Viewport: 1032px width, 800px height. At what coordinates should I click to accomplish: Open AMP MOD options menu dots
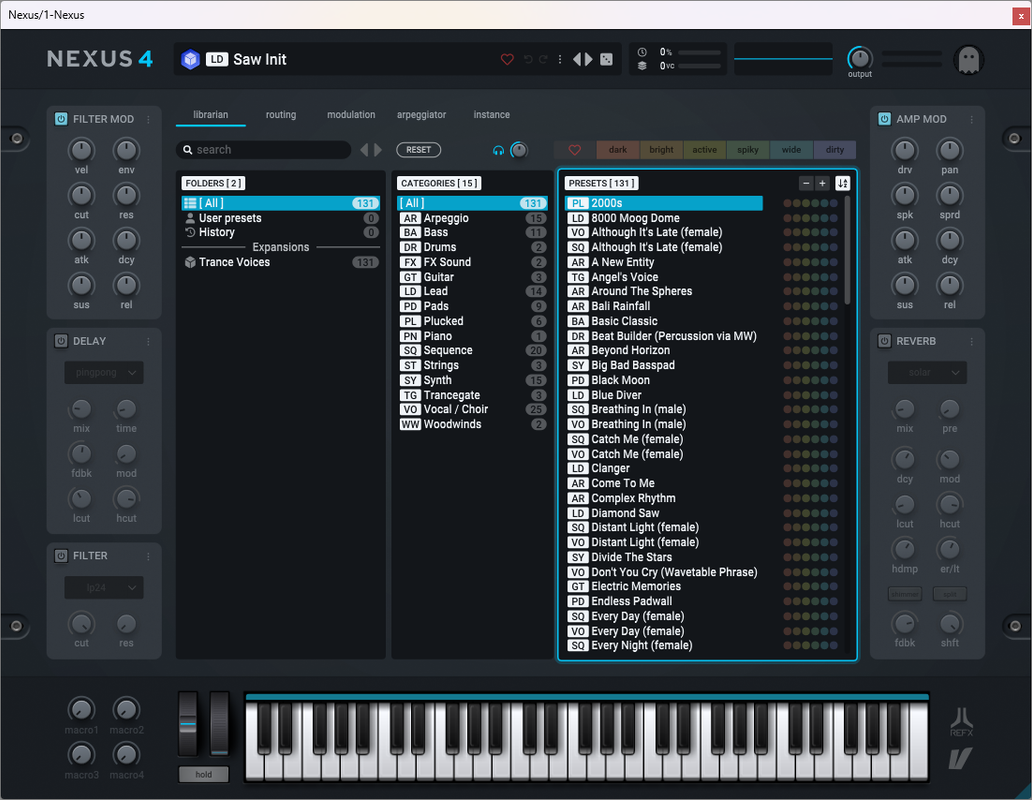click(971, 119)
